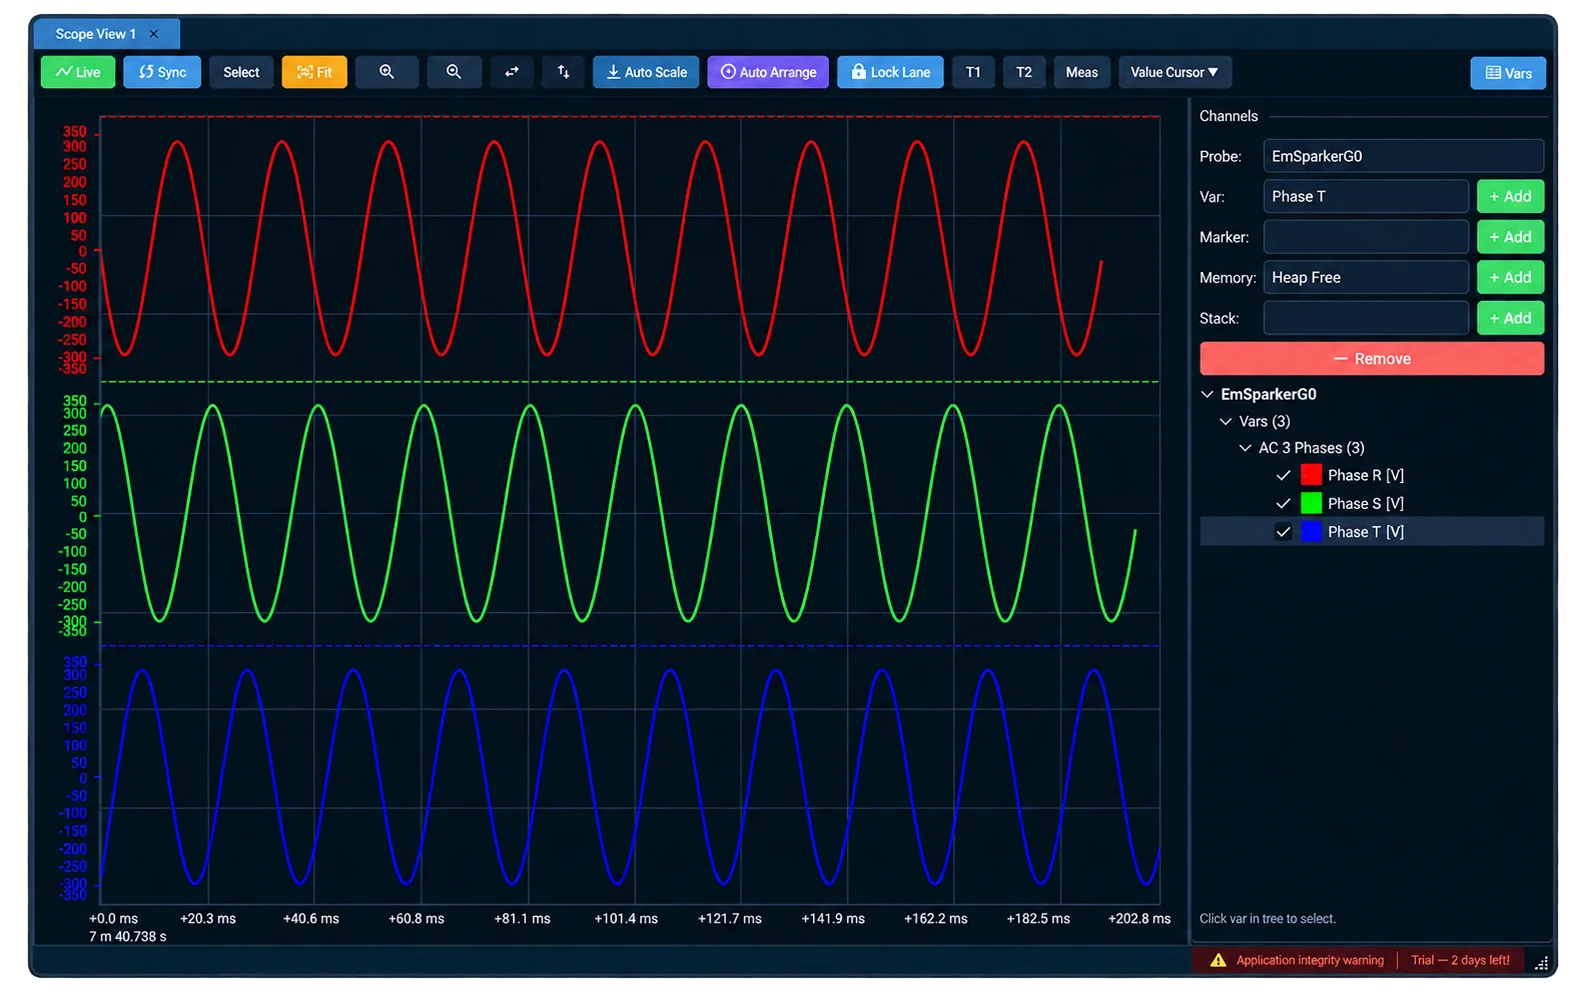Click Add next to Stack field
1586x992 pixels.
coord(1510,318)
